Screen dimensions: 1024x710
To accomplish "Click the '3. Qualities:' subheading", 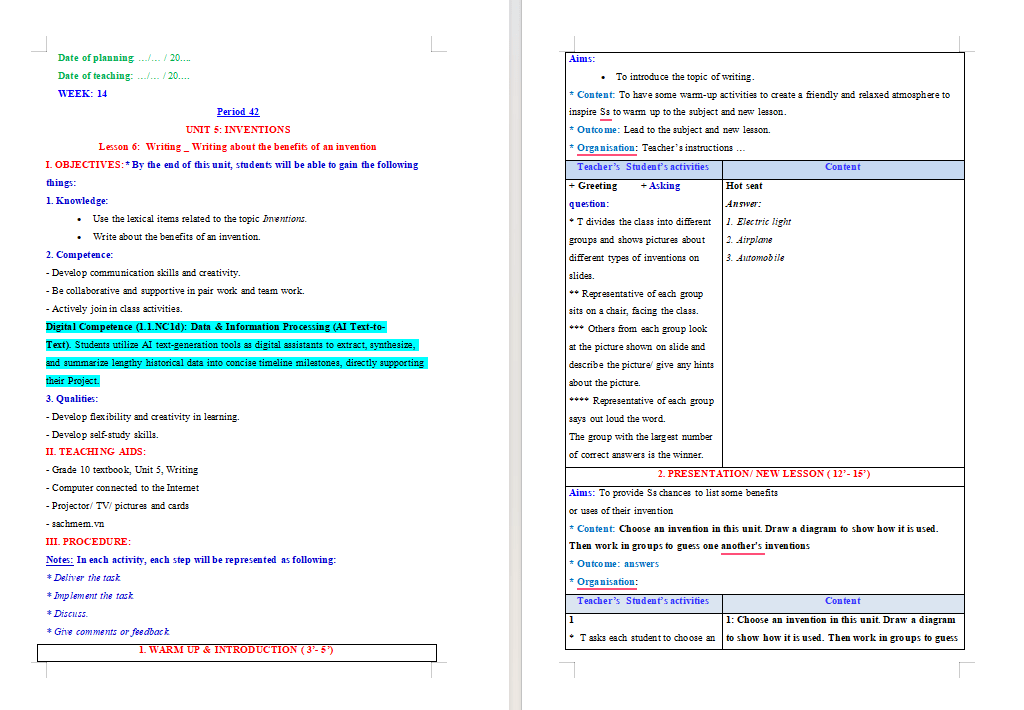I will 72,398.
